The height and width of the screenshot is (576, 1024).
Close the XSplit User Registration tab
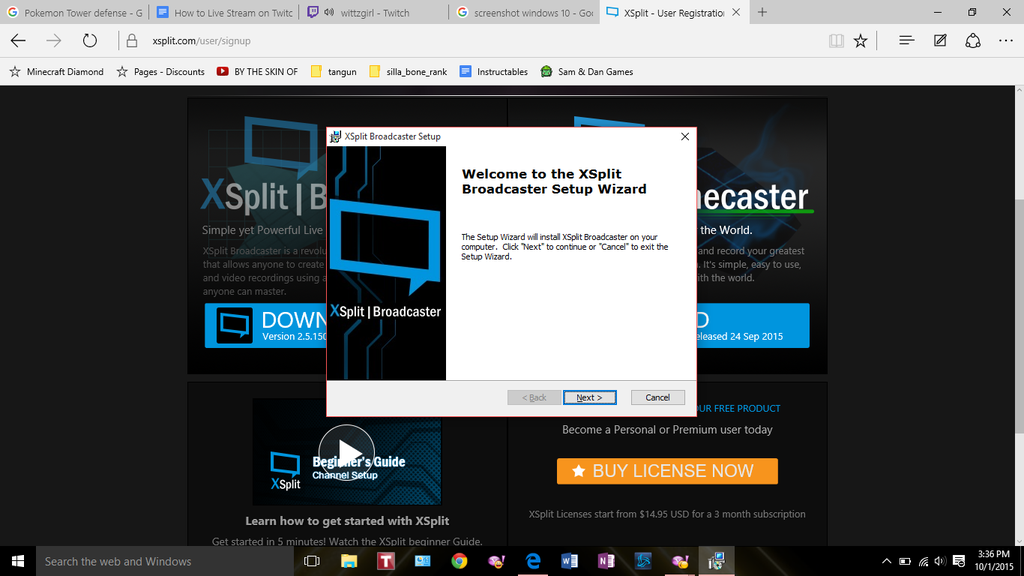pos(736,12)
